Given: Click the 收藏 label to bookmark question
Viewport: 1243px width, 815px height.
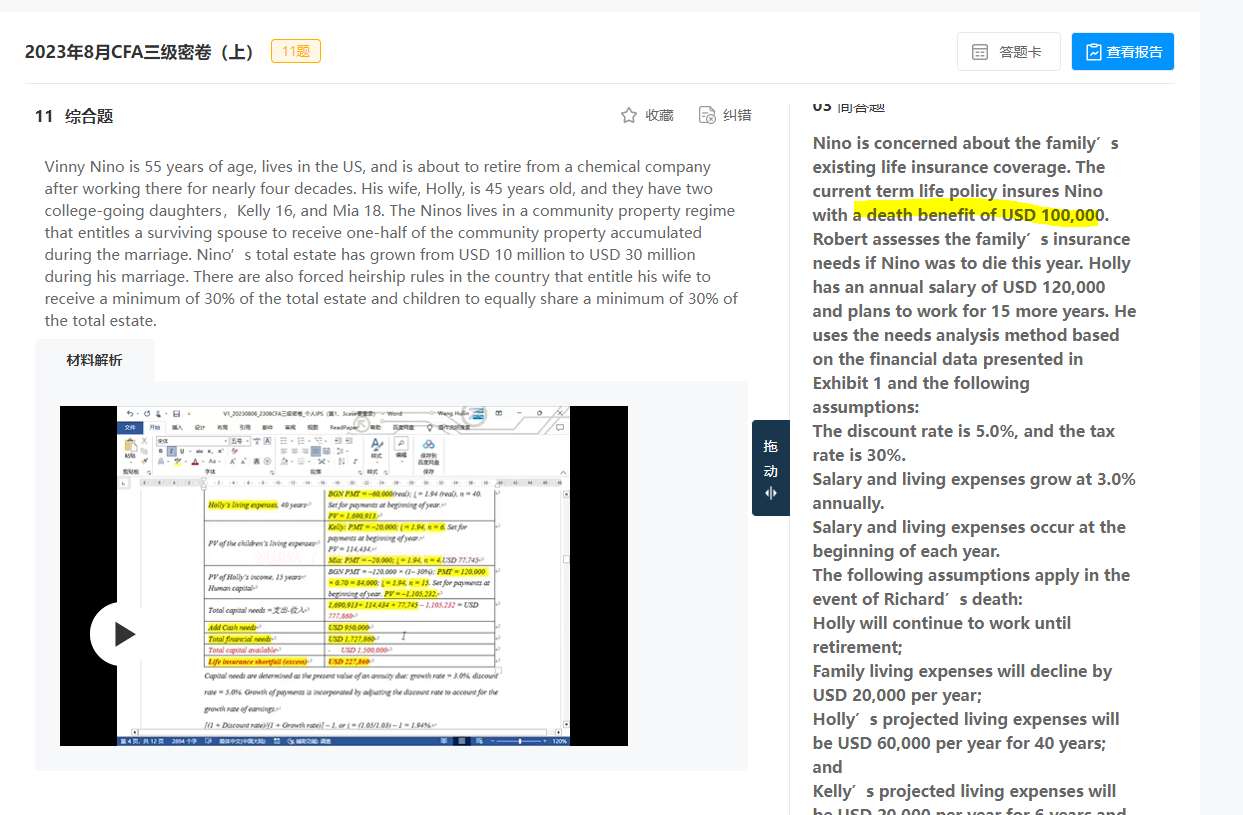Looking at the screenshot, I should pos(659,116).
